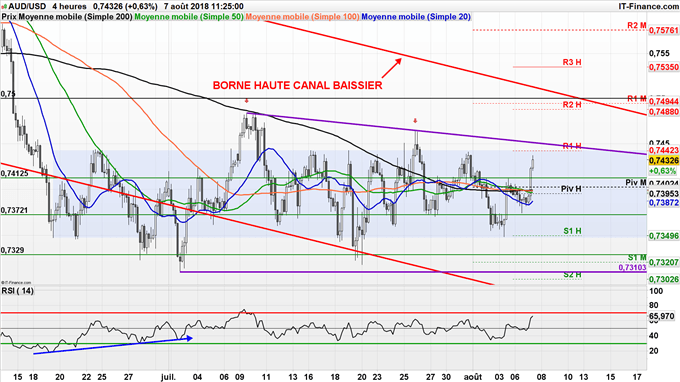Click the juil. date on time axis

pos(168,377)
